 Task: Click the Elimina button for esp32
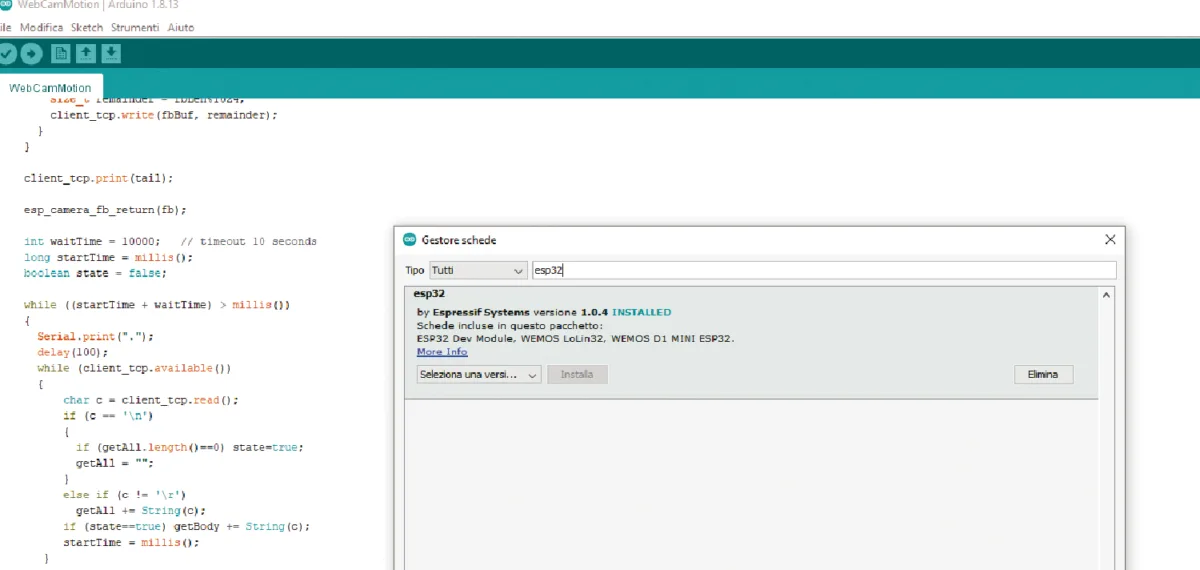coord(1043,374)
